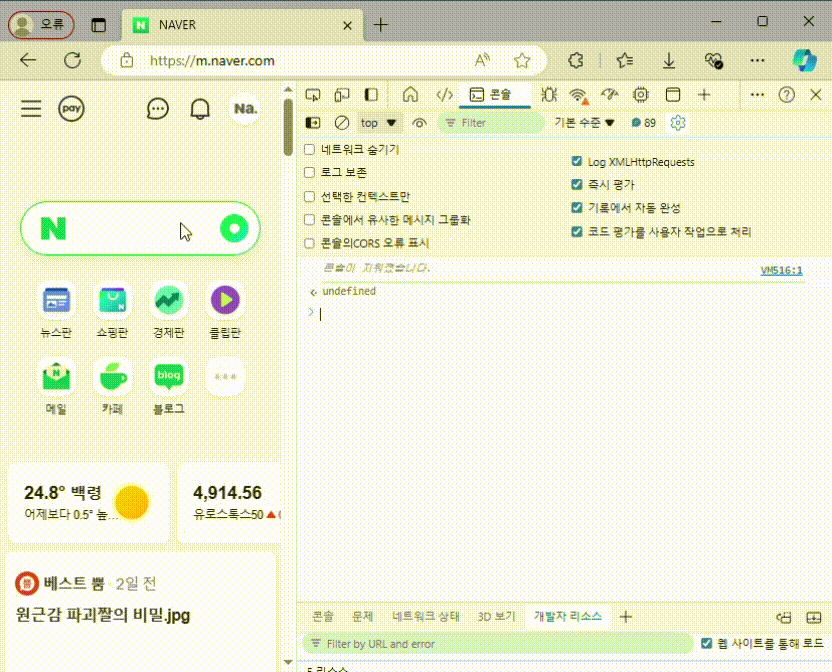Open the 경제판 shortcut
Viewport: 832px width, 672px height.
(169, 312)
